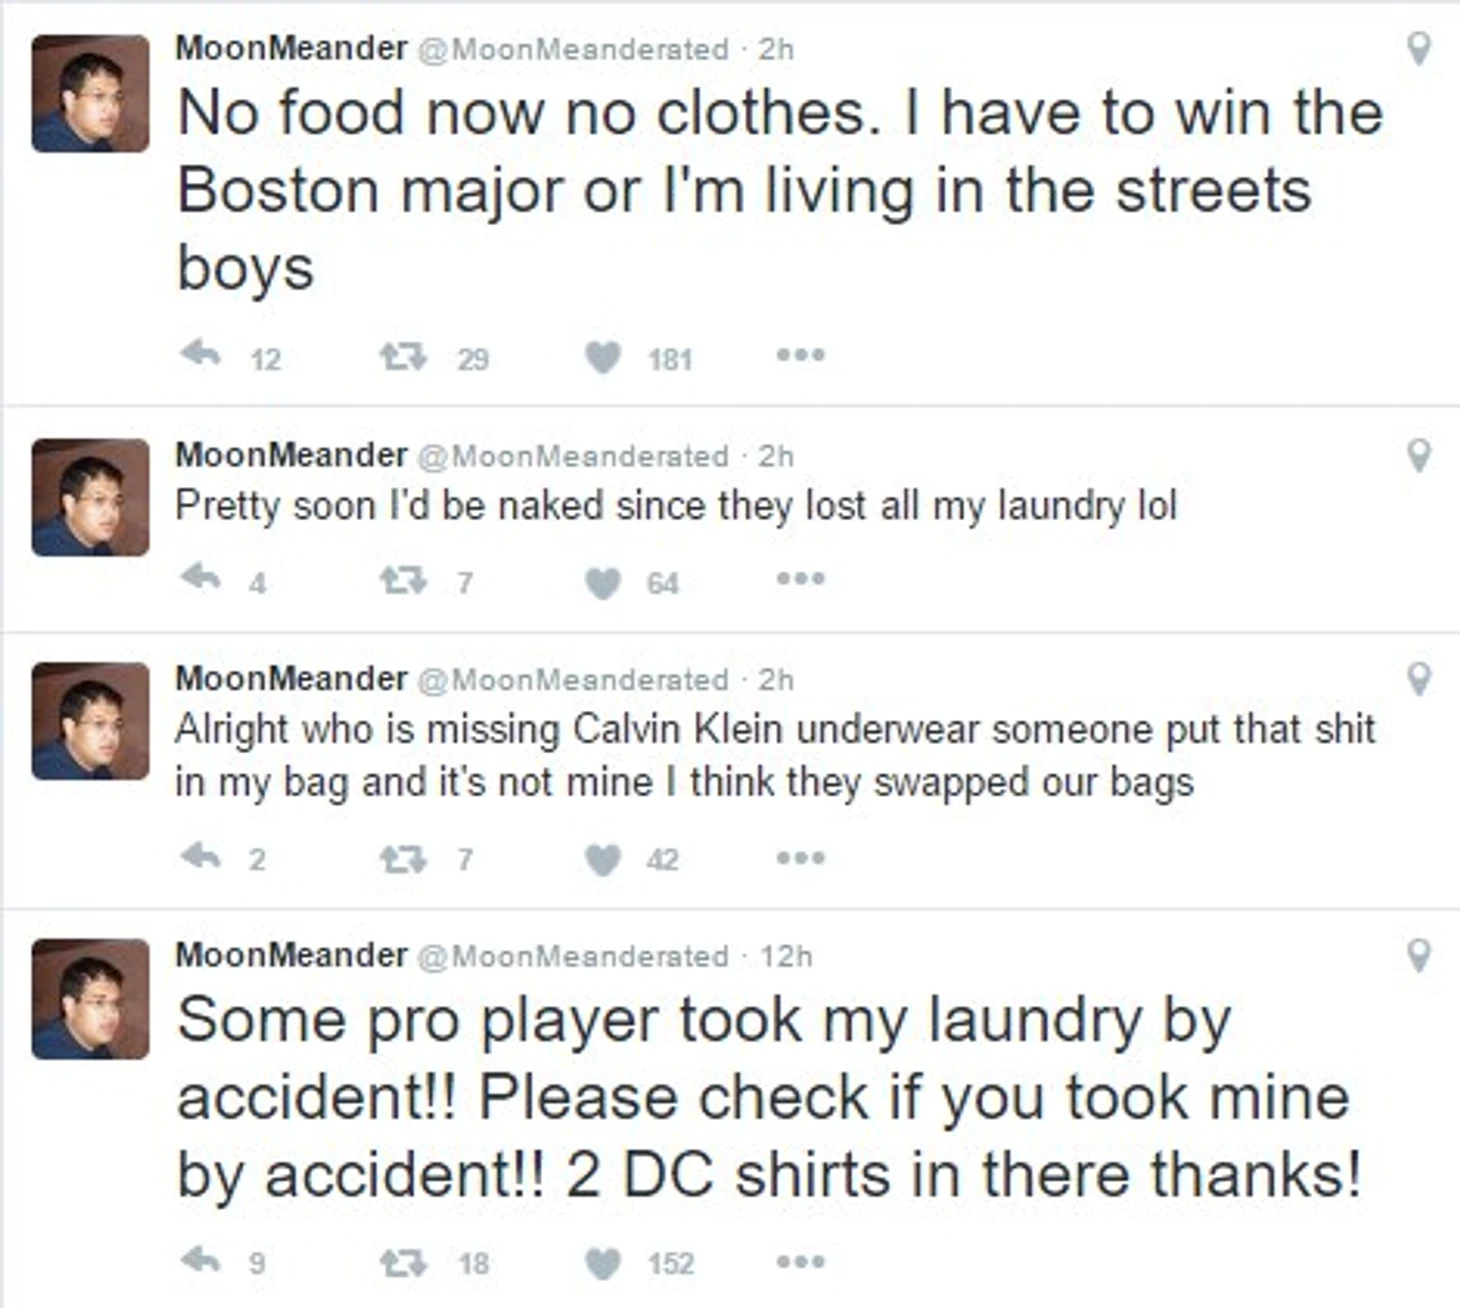This screenshot has height=1308, width=1460.
Task: Click the location pin on the top tweet
Action: coord(1418,48)
